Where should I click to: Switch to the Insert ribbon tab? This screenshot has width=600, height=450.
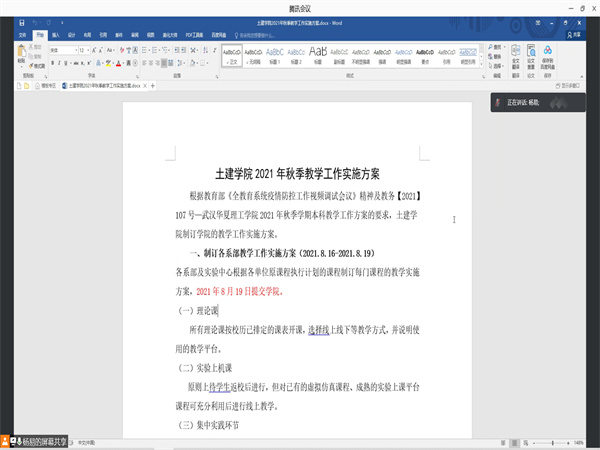(x=56, y=34)
